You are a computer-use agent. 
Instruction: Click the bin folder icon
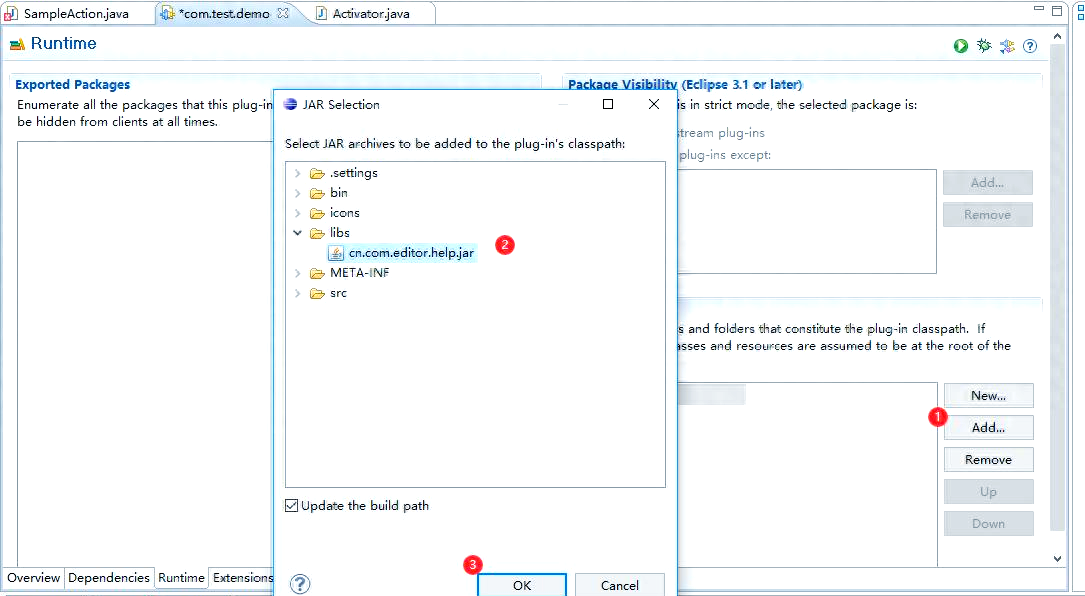[x=318, y=193]
